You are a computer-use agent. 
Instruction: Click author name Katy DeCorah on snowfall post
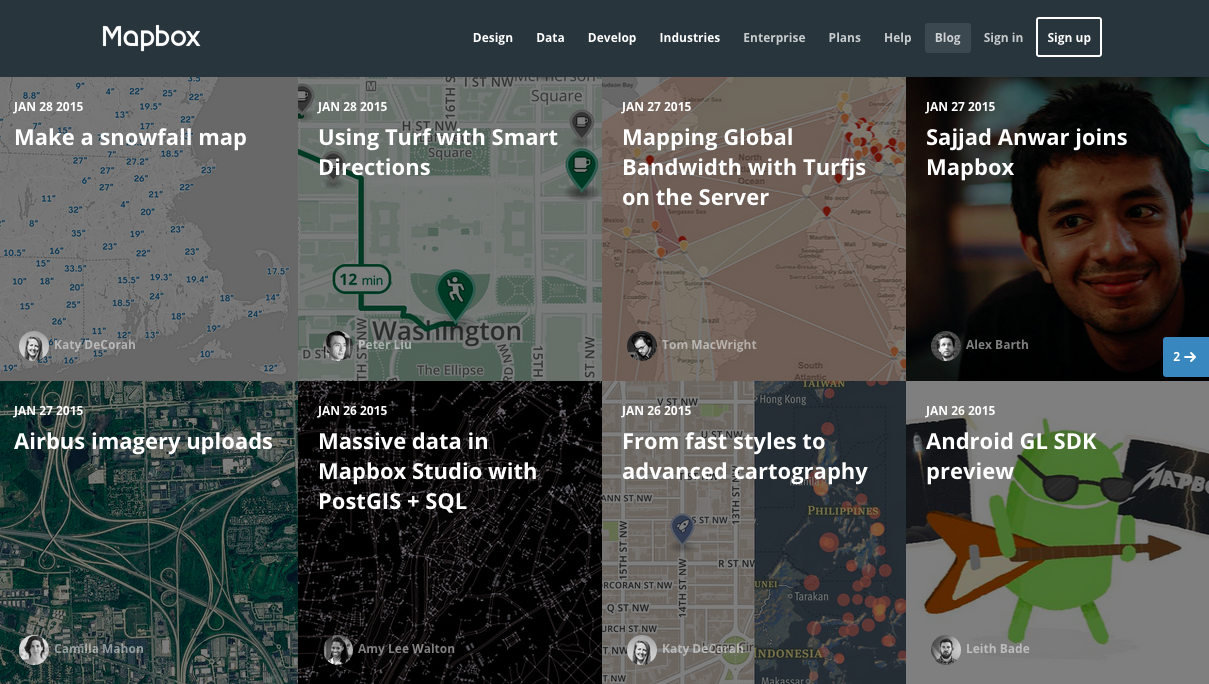[95, 345]
